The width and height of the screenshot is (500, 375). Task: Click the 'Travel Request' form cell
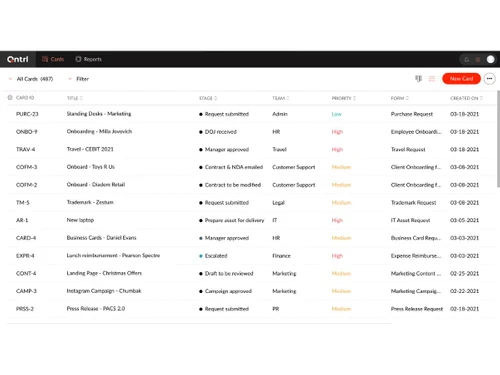(x=408, y=149)
